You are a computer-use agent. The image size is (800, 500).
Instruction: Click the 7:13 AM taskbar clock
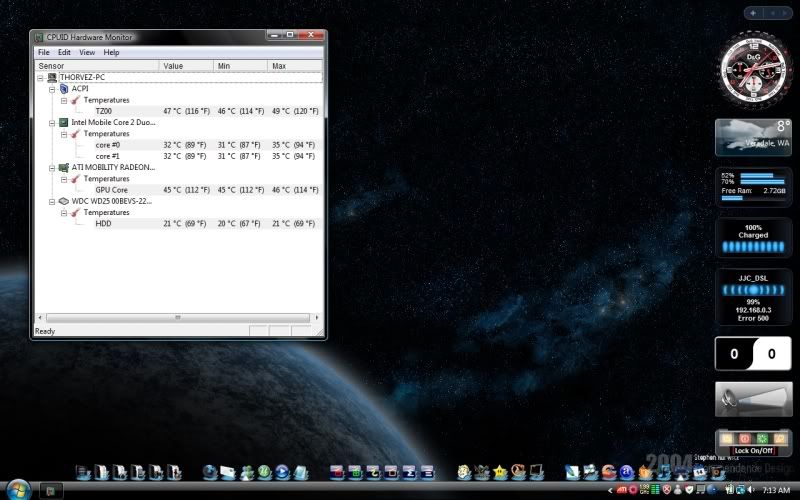click(776, 490)
